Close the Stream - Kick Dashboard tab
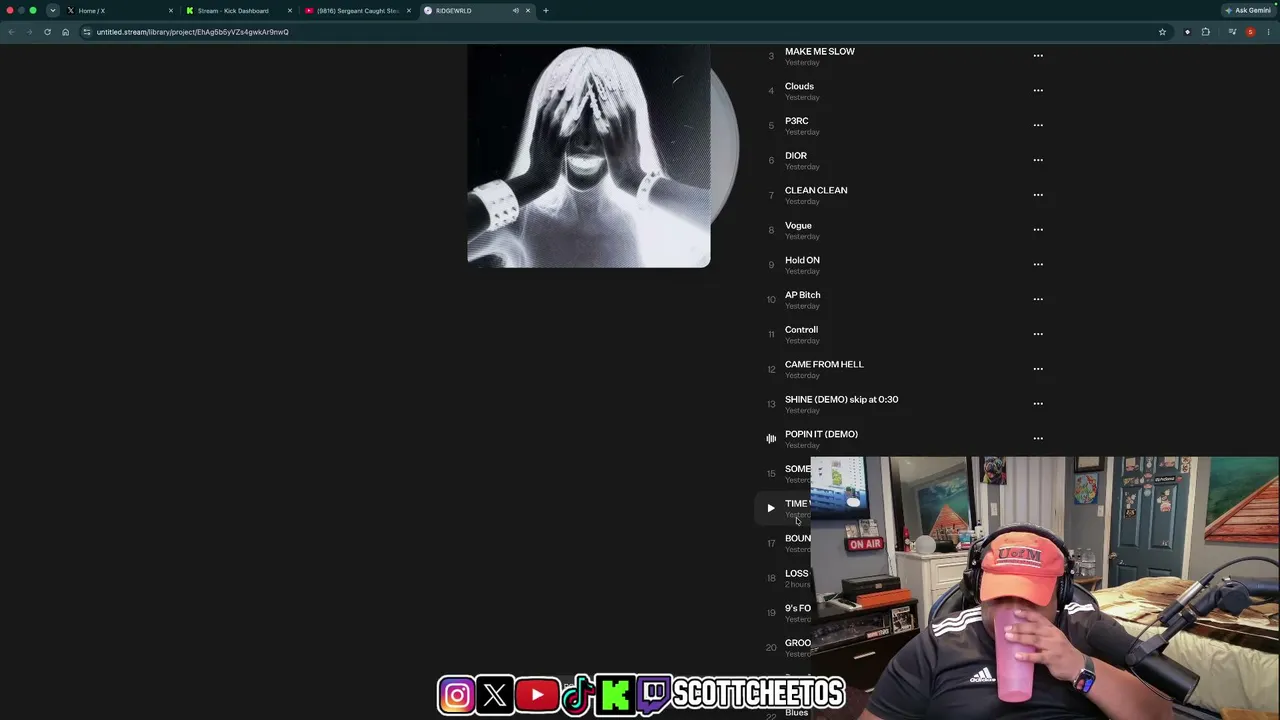Viewport: 1280px width, 720px height. [x=290, y=11]
